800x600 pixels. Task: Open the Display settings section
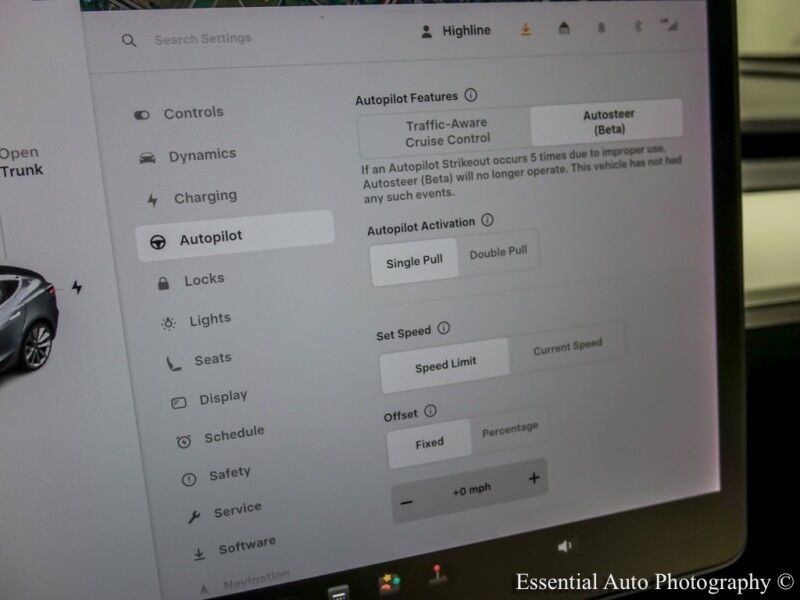(x=222, y=398)
